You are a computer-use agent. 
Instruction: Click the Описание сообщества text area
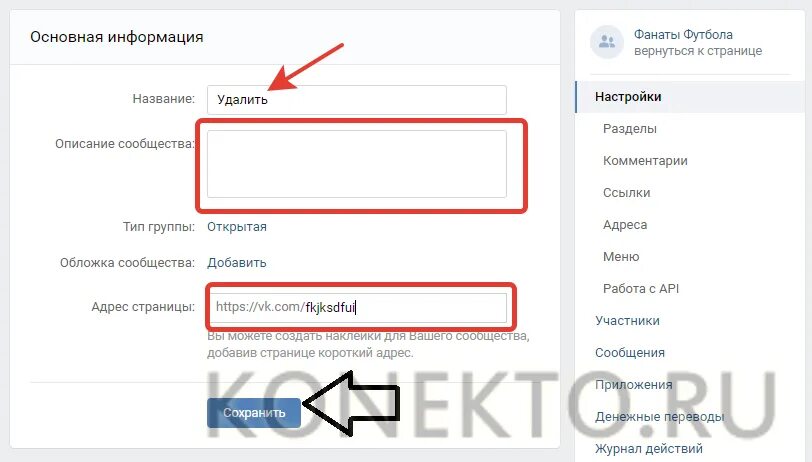click(356, 164)
